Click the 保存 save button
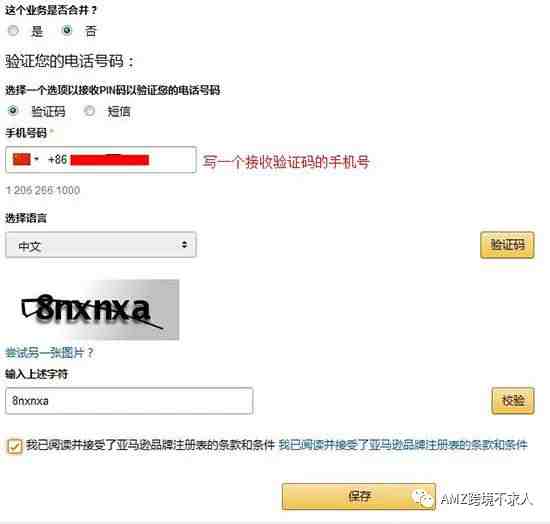This screenshot has height=524, width=550. tap(358, 496)
